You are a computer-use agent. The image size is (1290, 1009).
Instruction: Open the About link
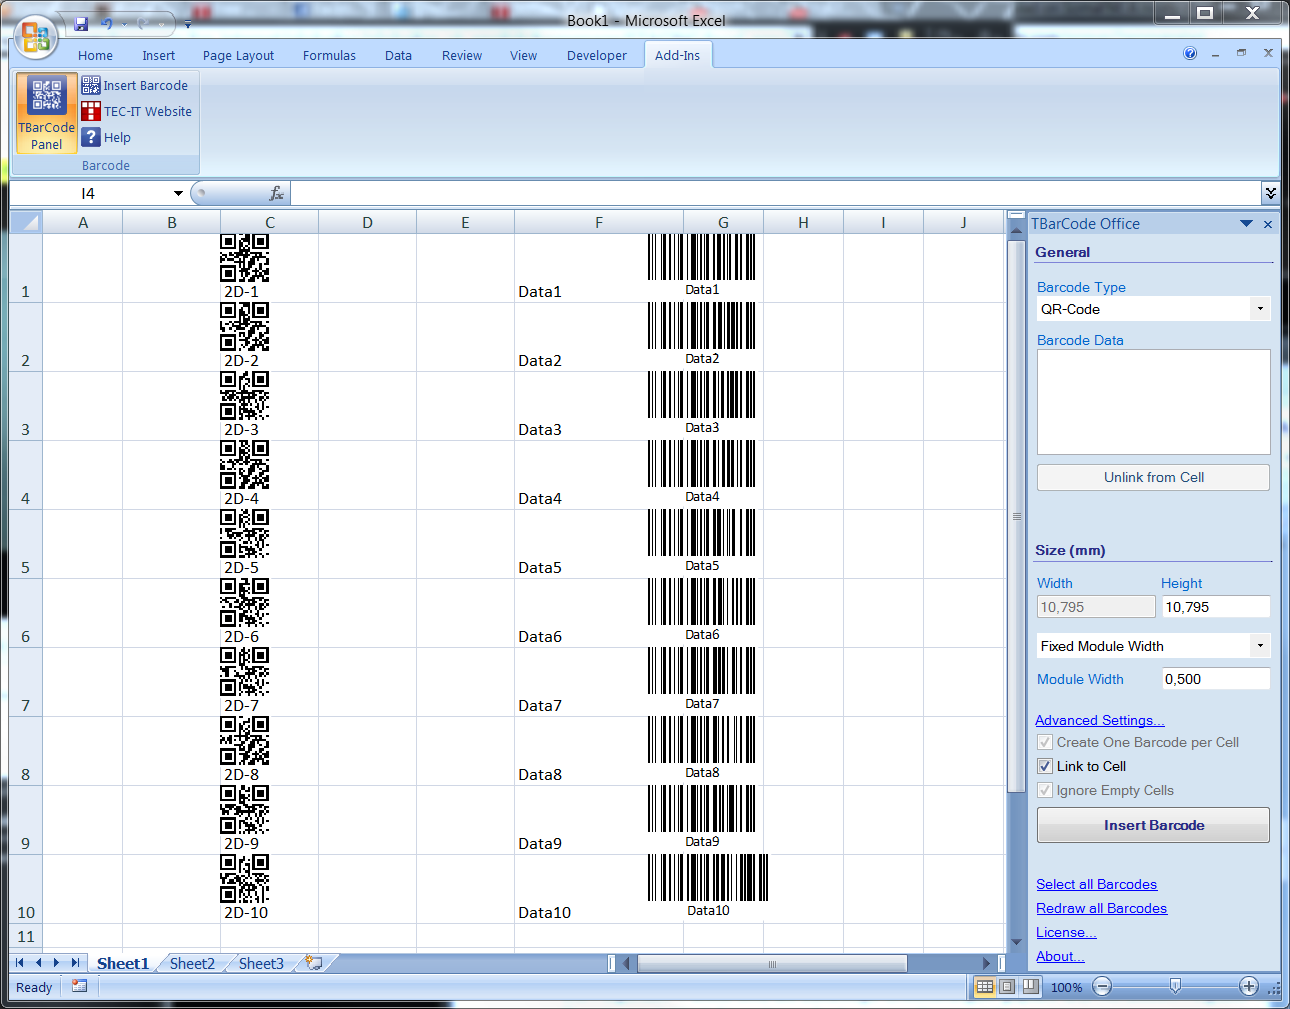click(1060, 956)
